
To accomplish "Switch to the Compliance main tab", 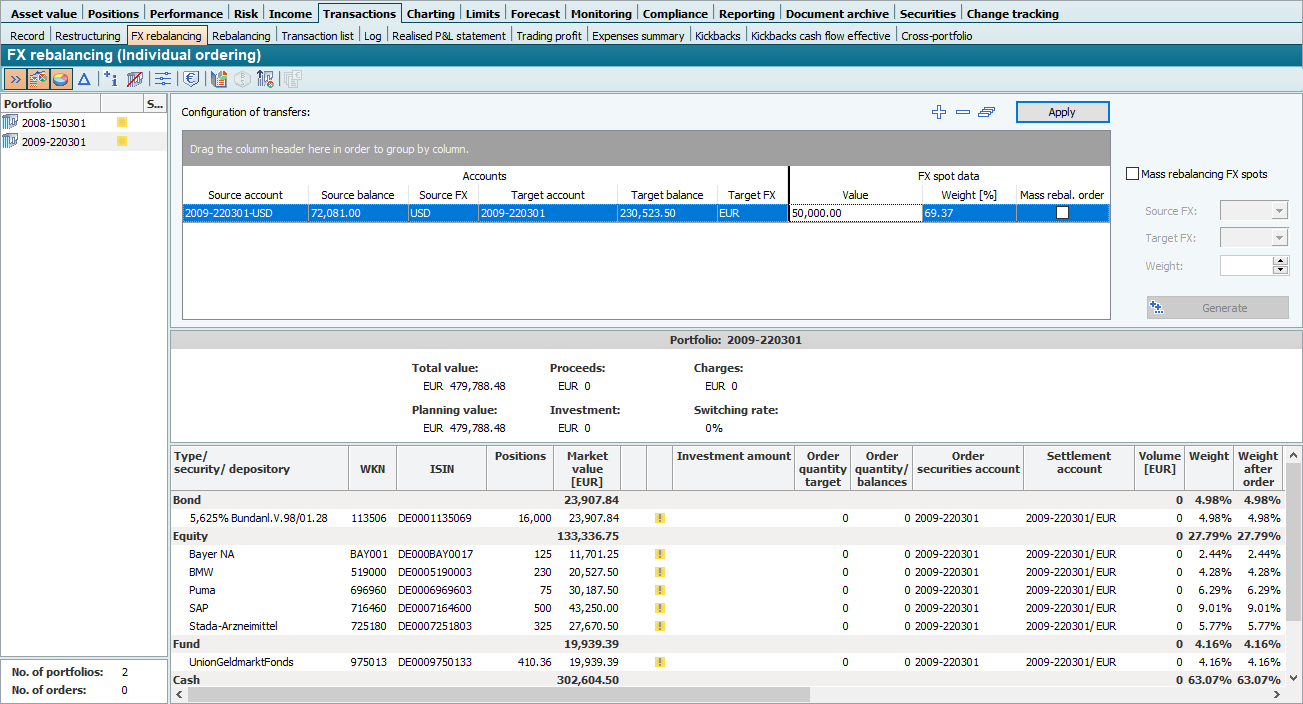I will [x=676, y=14].
